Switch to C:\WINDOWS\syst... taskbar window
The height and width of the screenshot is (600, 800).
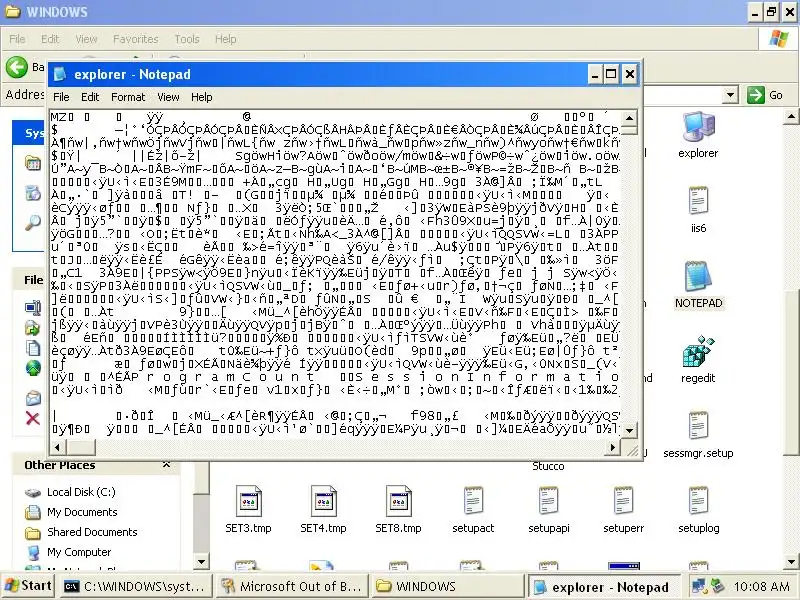click(x=134, y=586)
